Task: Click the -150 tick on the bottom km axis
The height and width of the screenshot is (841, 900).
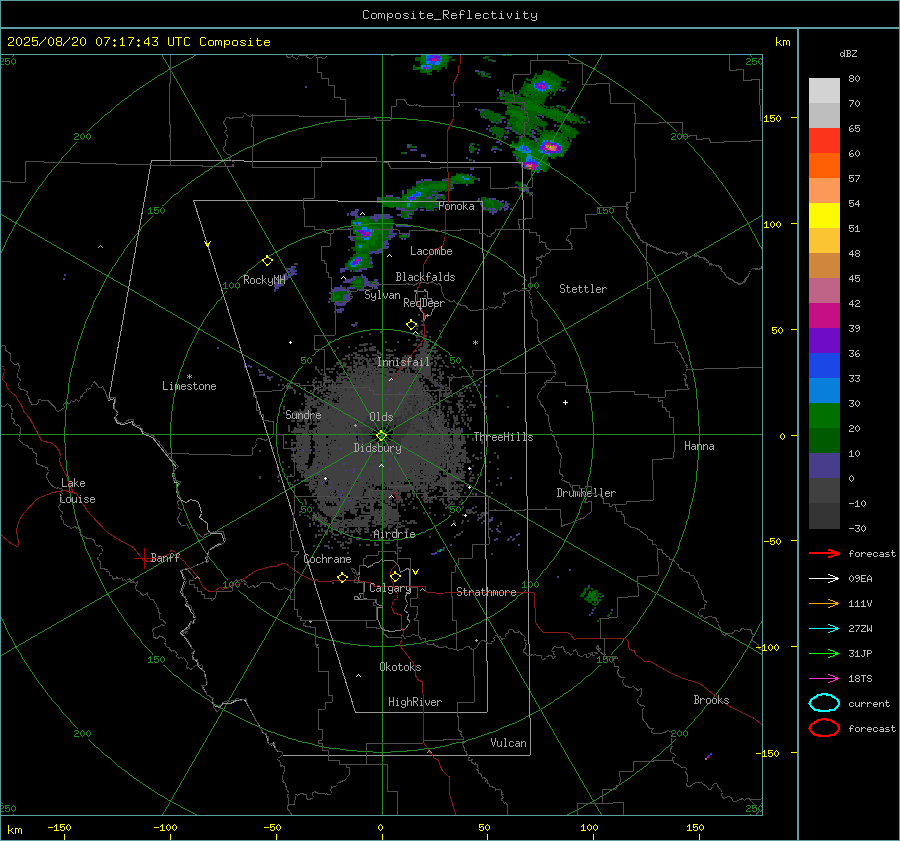Action: click(x=59, y=827)
